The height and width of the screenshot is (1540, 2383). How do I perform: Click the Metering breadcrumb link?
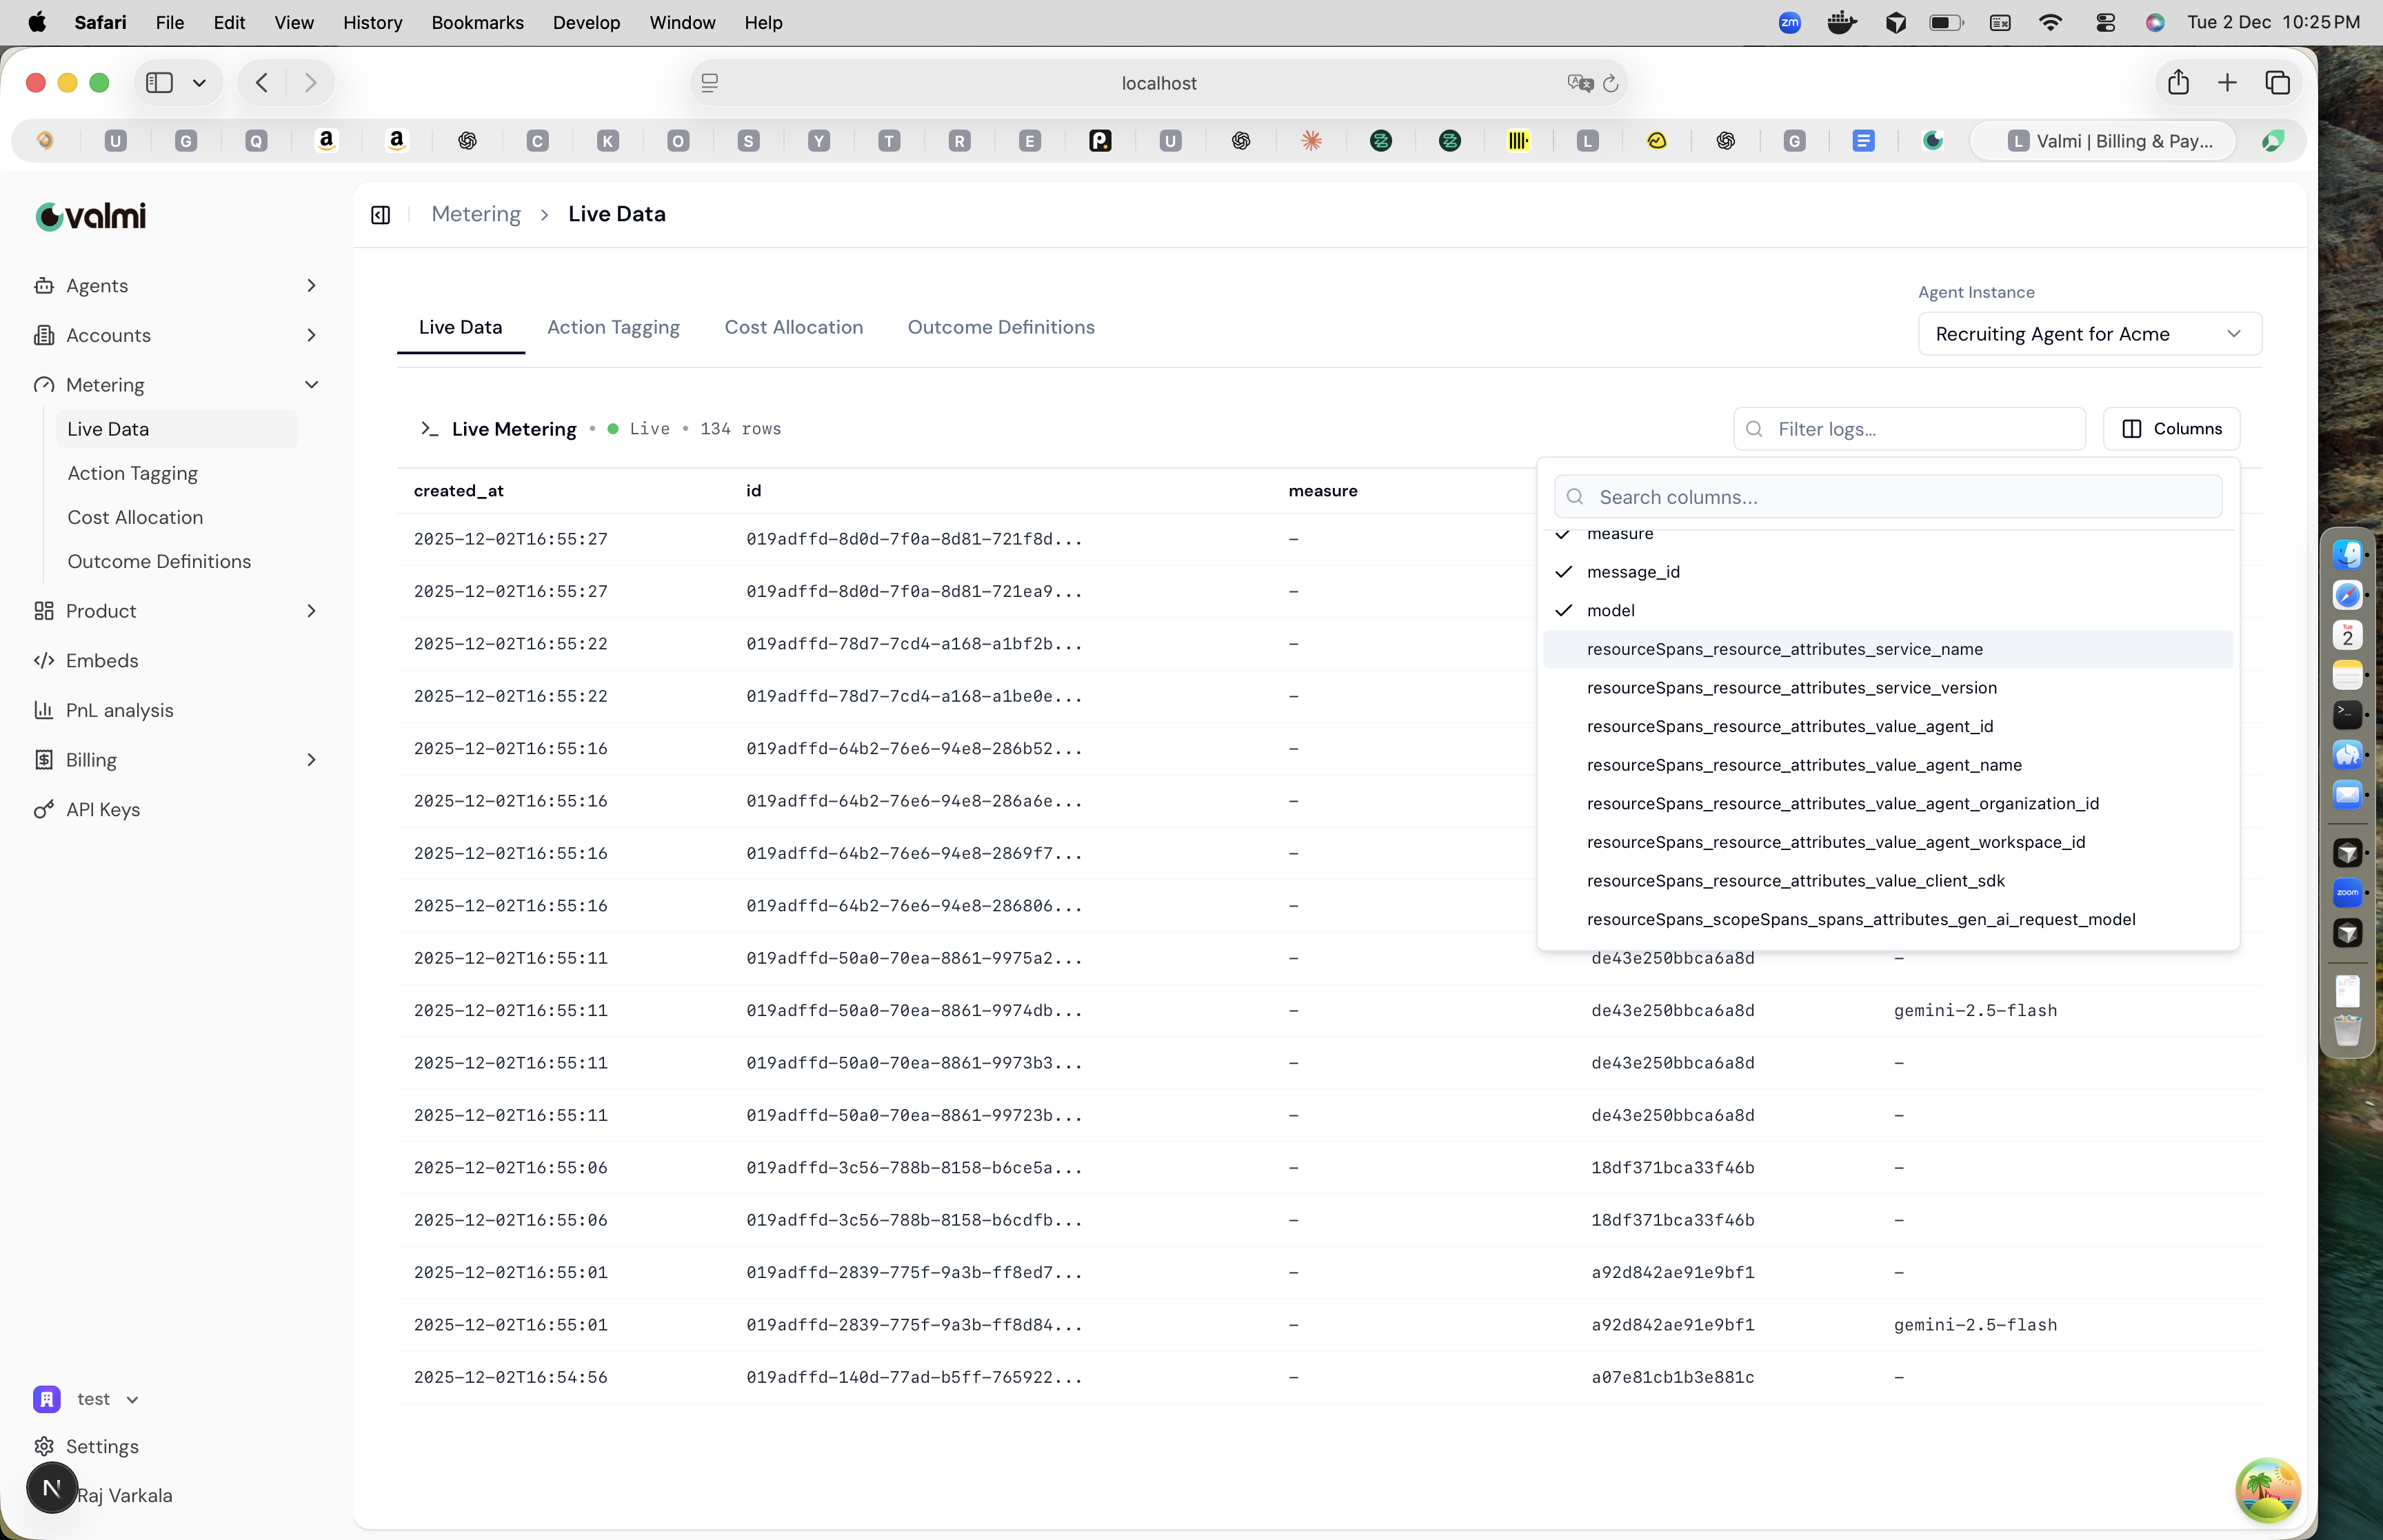coord(476,214)
